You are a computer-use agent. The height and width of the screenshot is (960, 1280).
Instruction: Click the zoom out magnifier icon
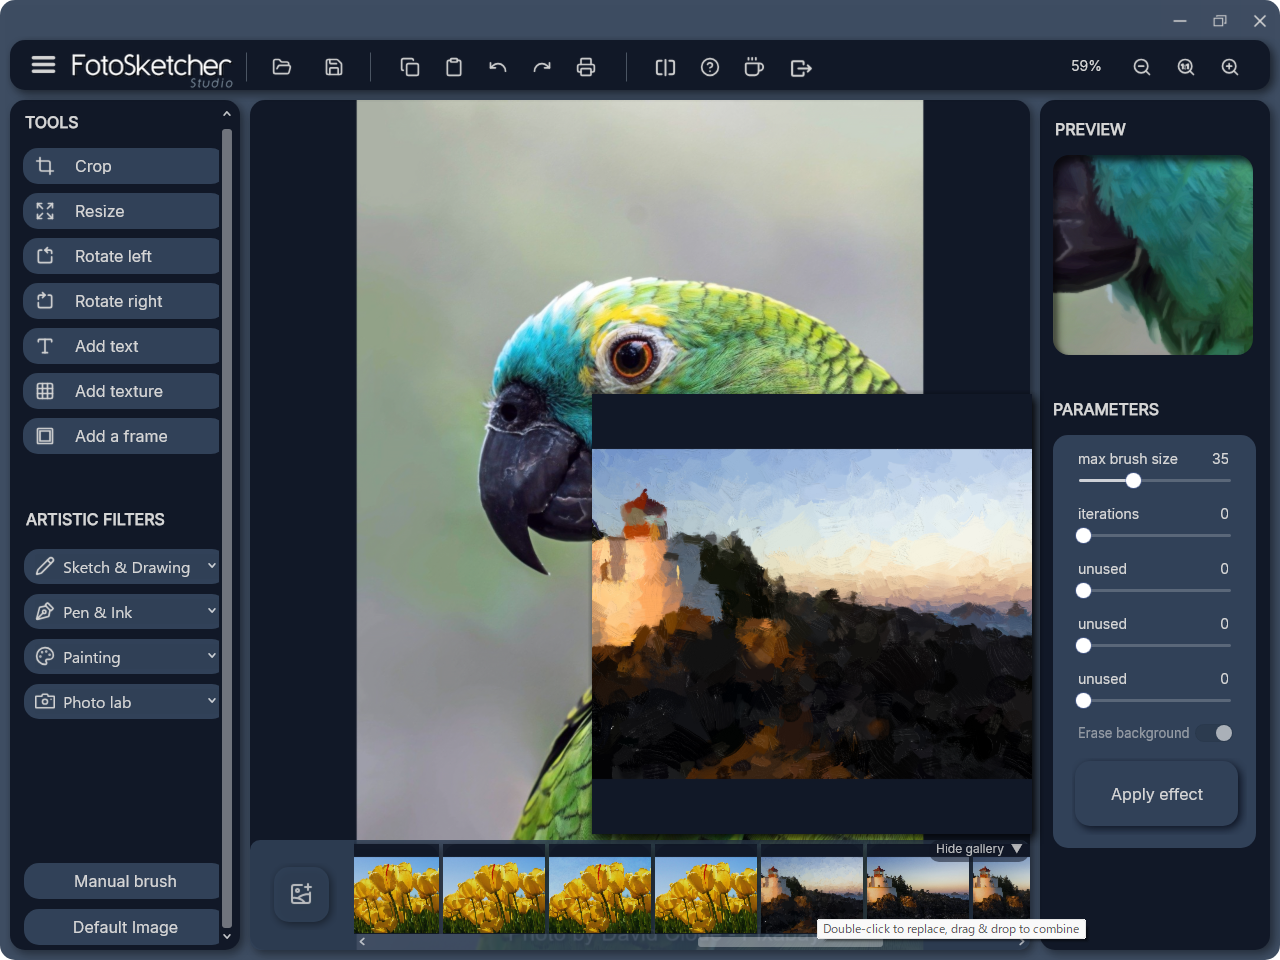click(1141, 67)
